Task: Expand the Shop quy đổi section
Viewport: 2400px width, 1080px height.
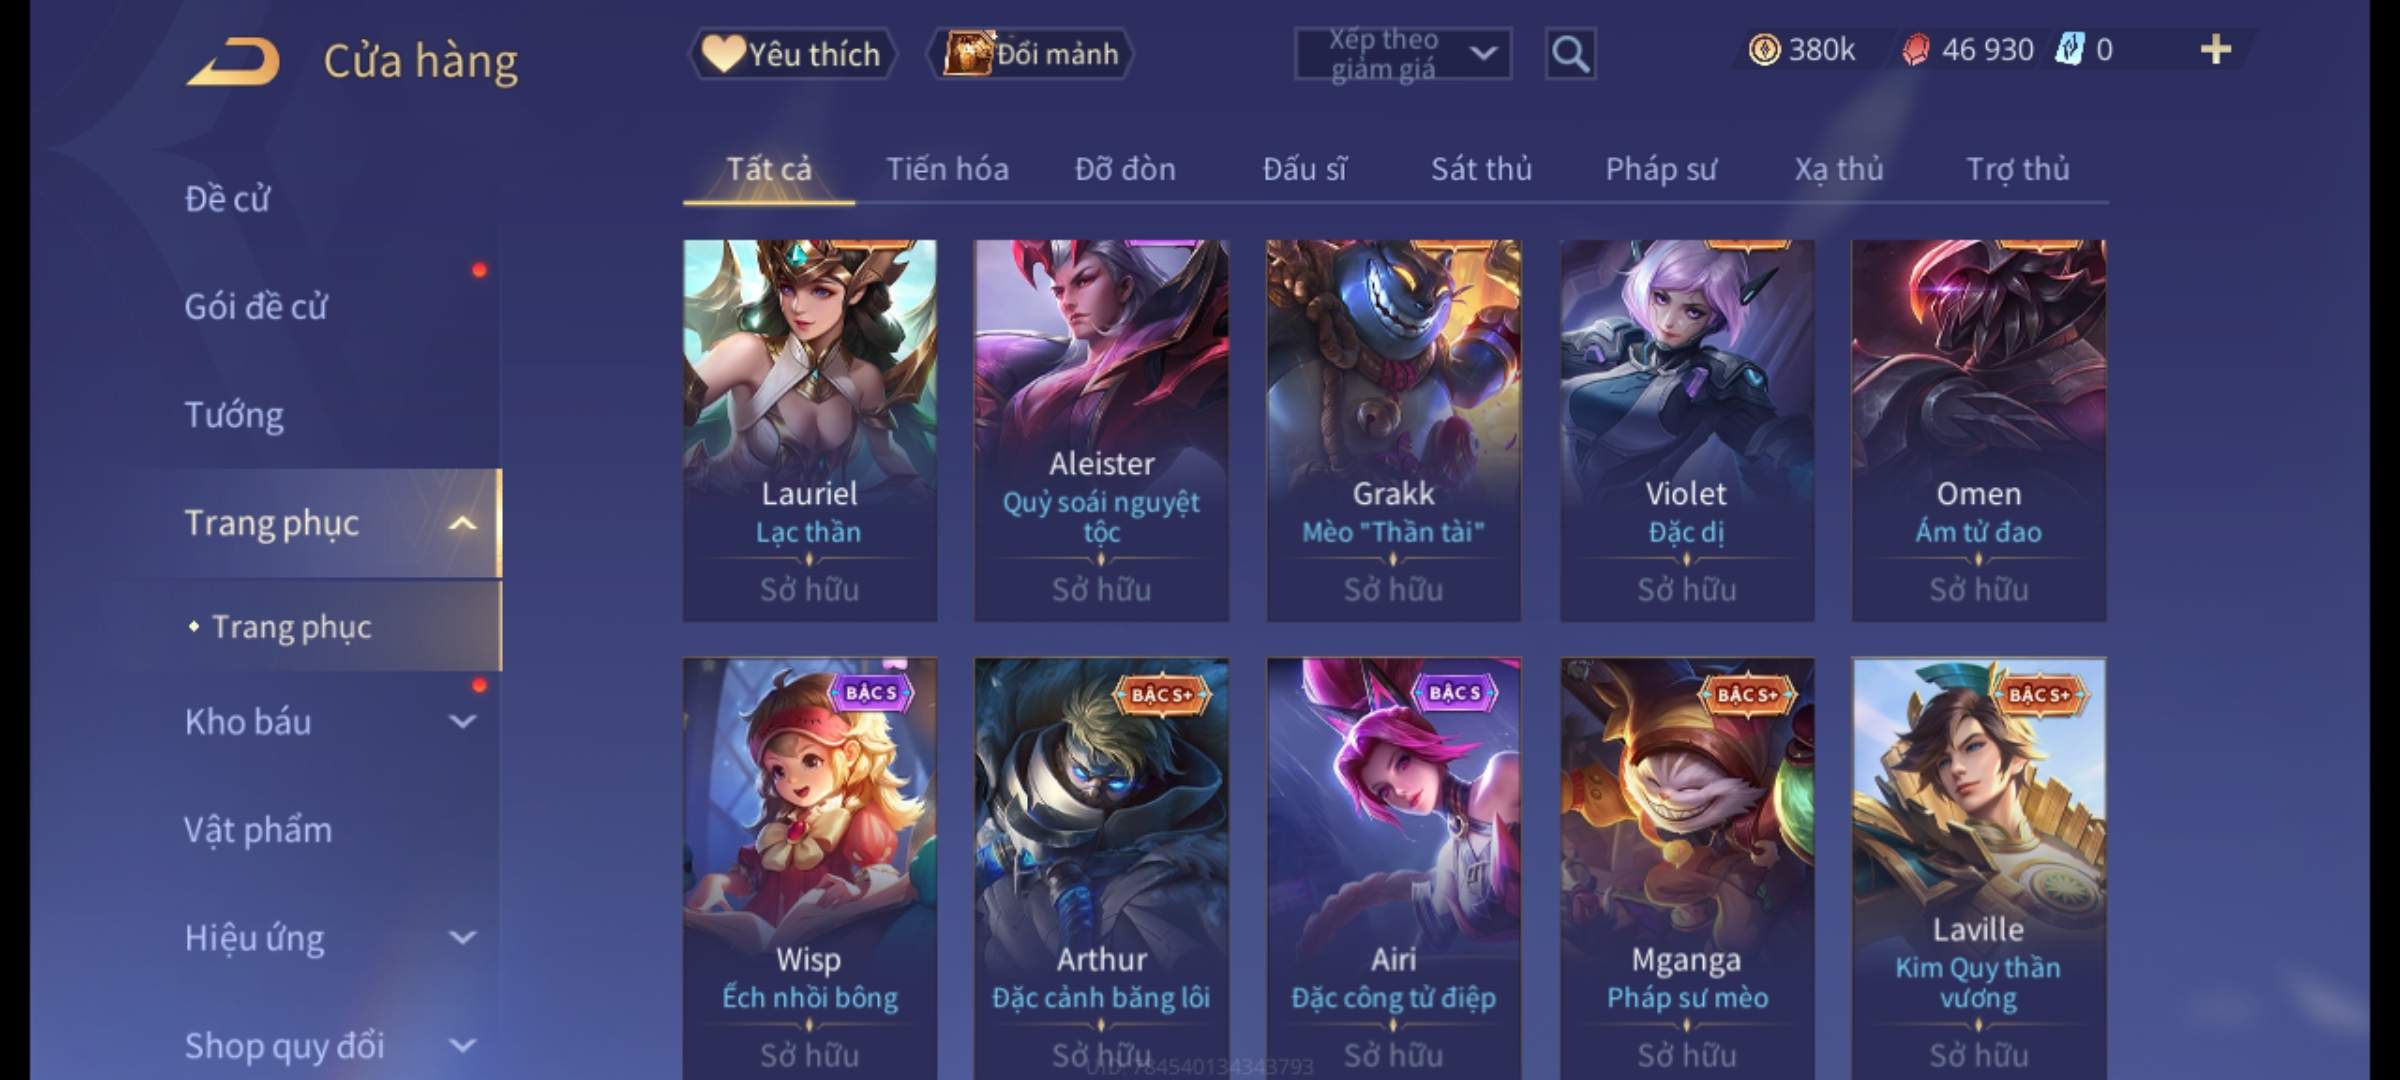Action: click(x=462, y=1046)
